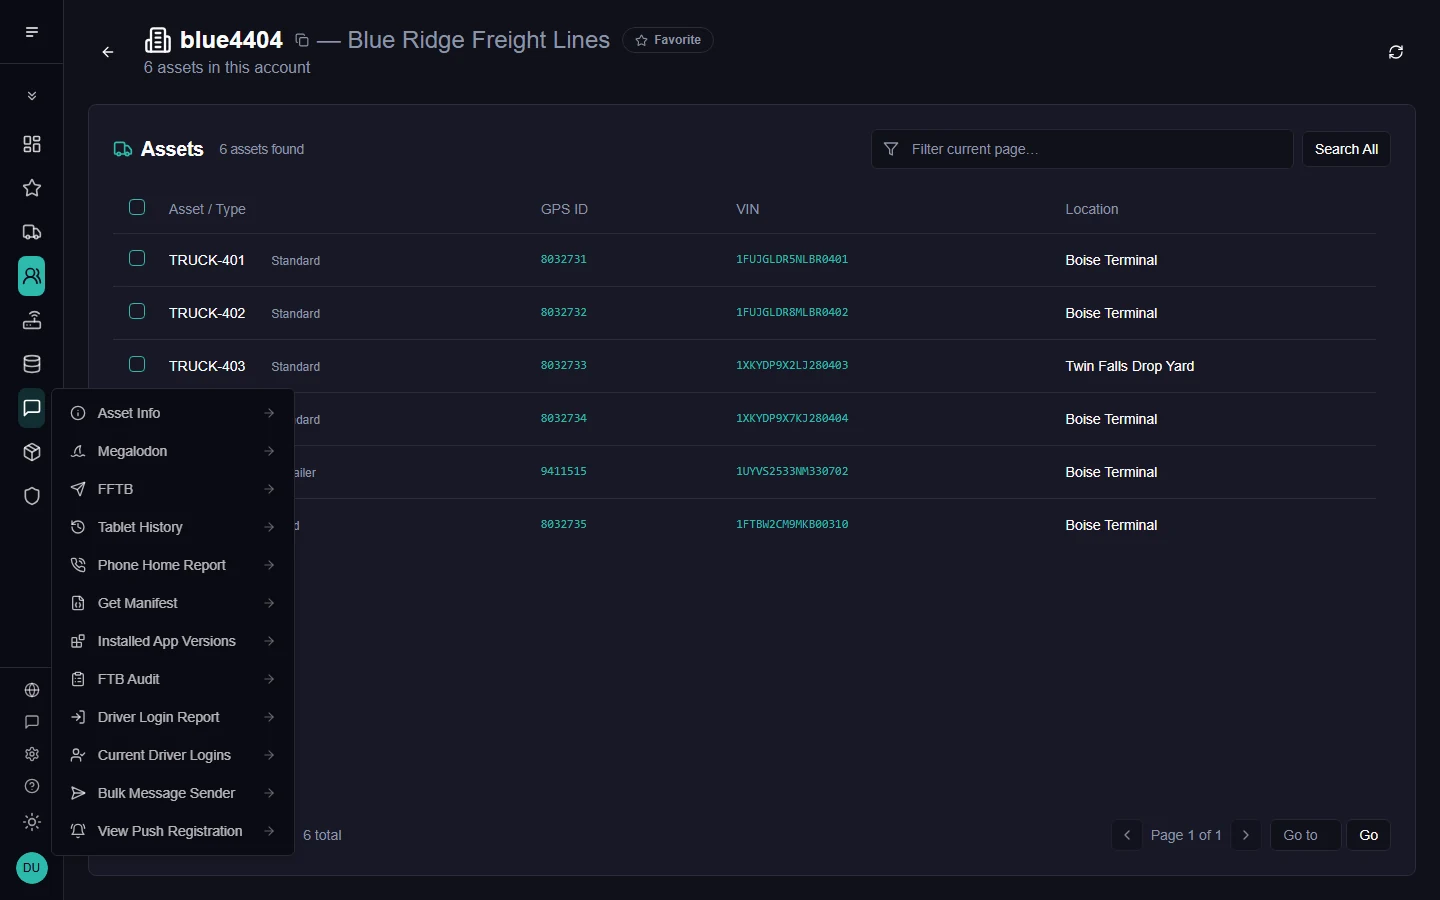The width and height of the screenshot is (1440, 900).
Task: Mark account with Favorite button
Action: click(x=668, y=40)
